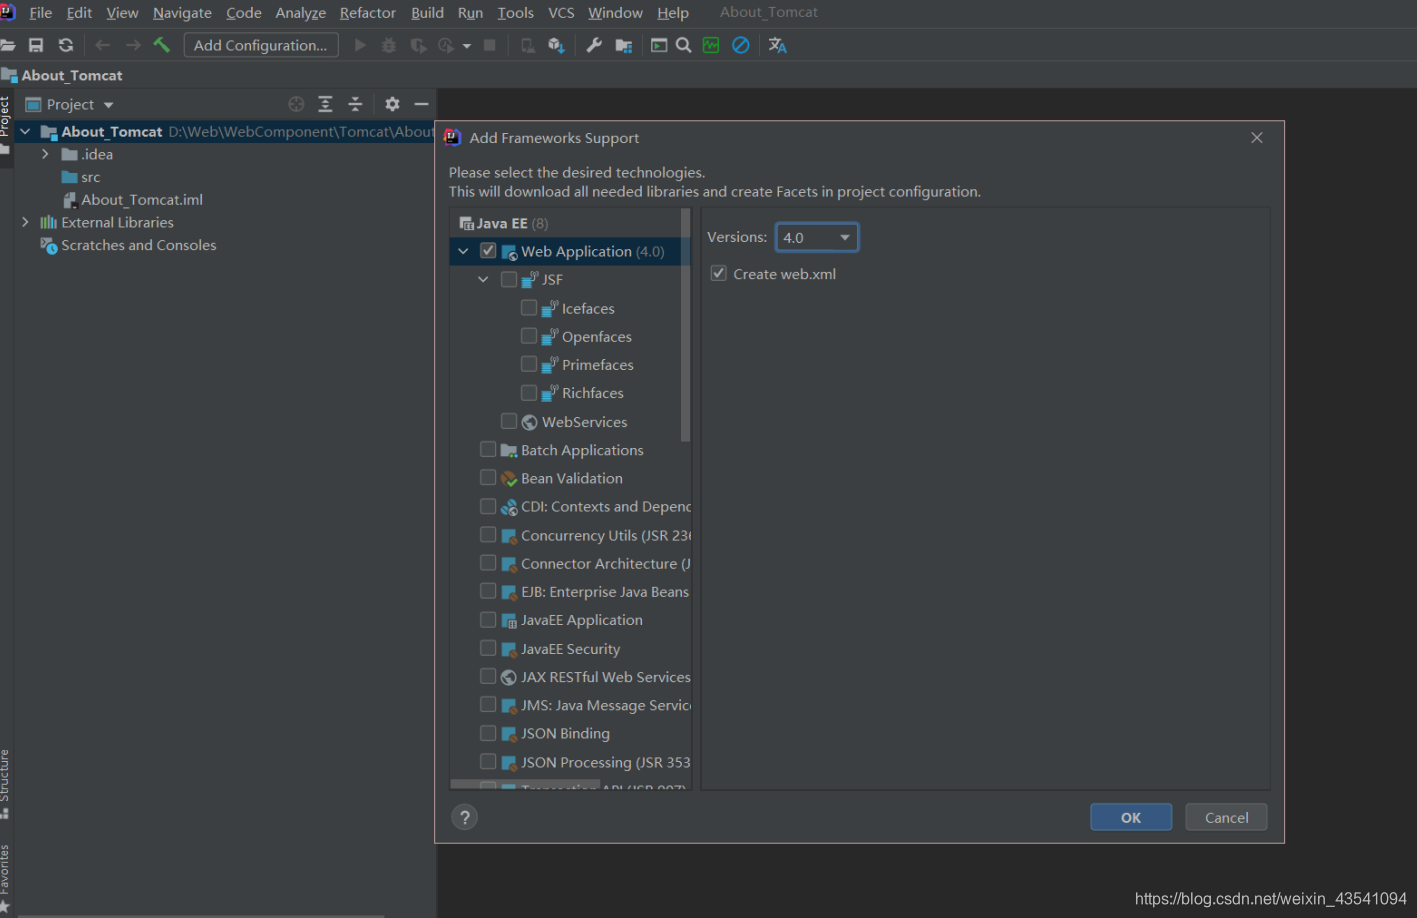Click the Cancel button
Viewport: 1417px width, 918px height.
(1226, 817)
